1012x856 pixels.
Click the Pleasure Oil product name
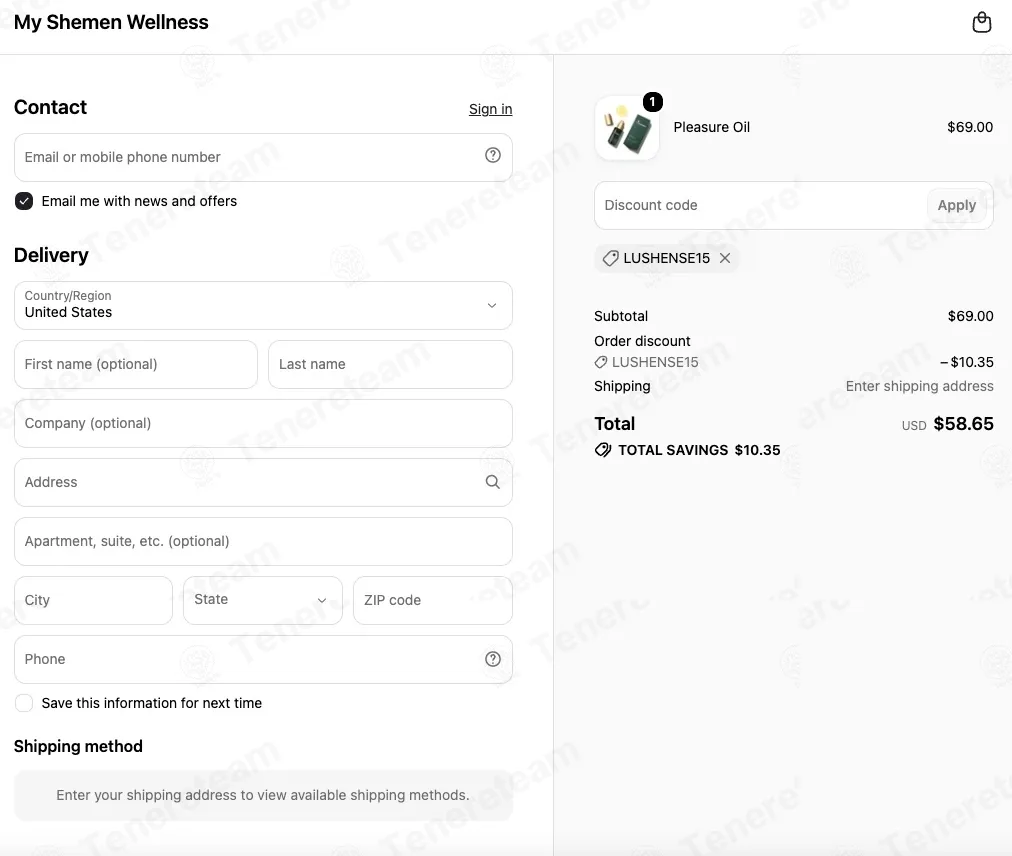point(711,127)
